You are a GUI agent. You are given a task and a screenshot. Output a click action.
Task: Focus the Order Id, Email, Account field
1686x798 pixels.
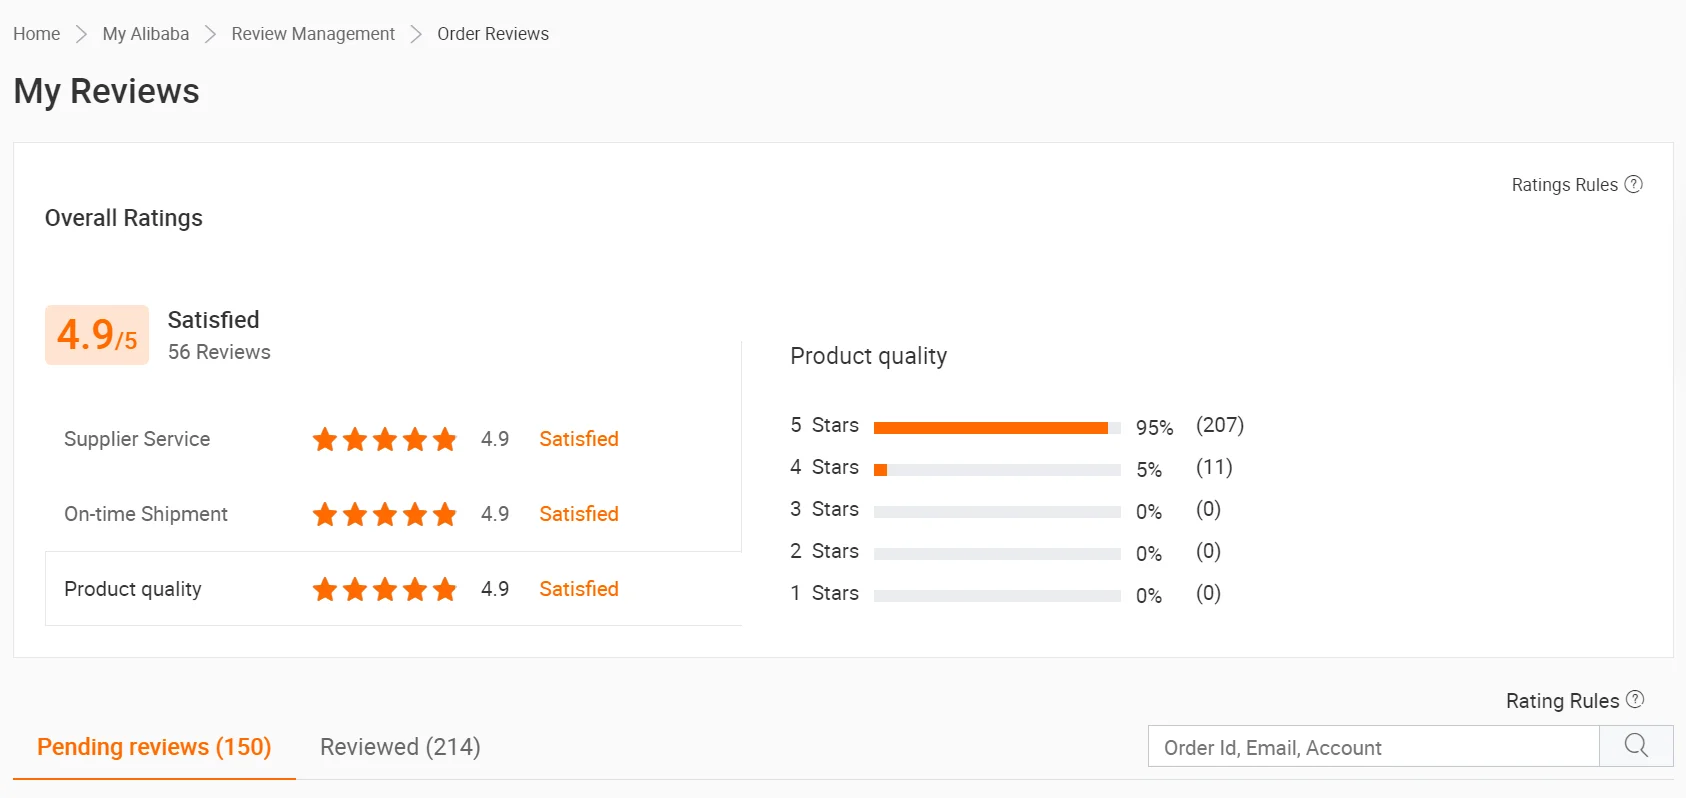pos(1373,747)
